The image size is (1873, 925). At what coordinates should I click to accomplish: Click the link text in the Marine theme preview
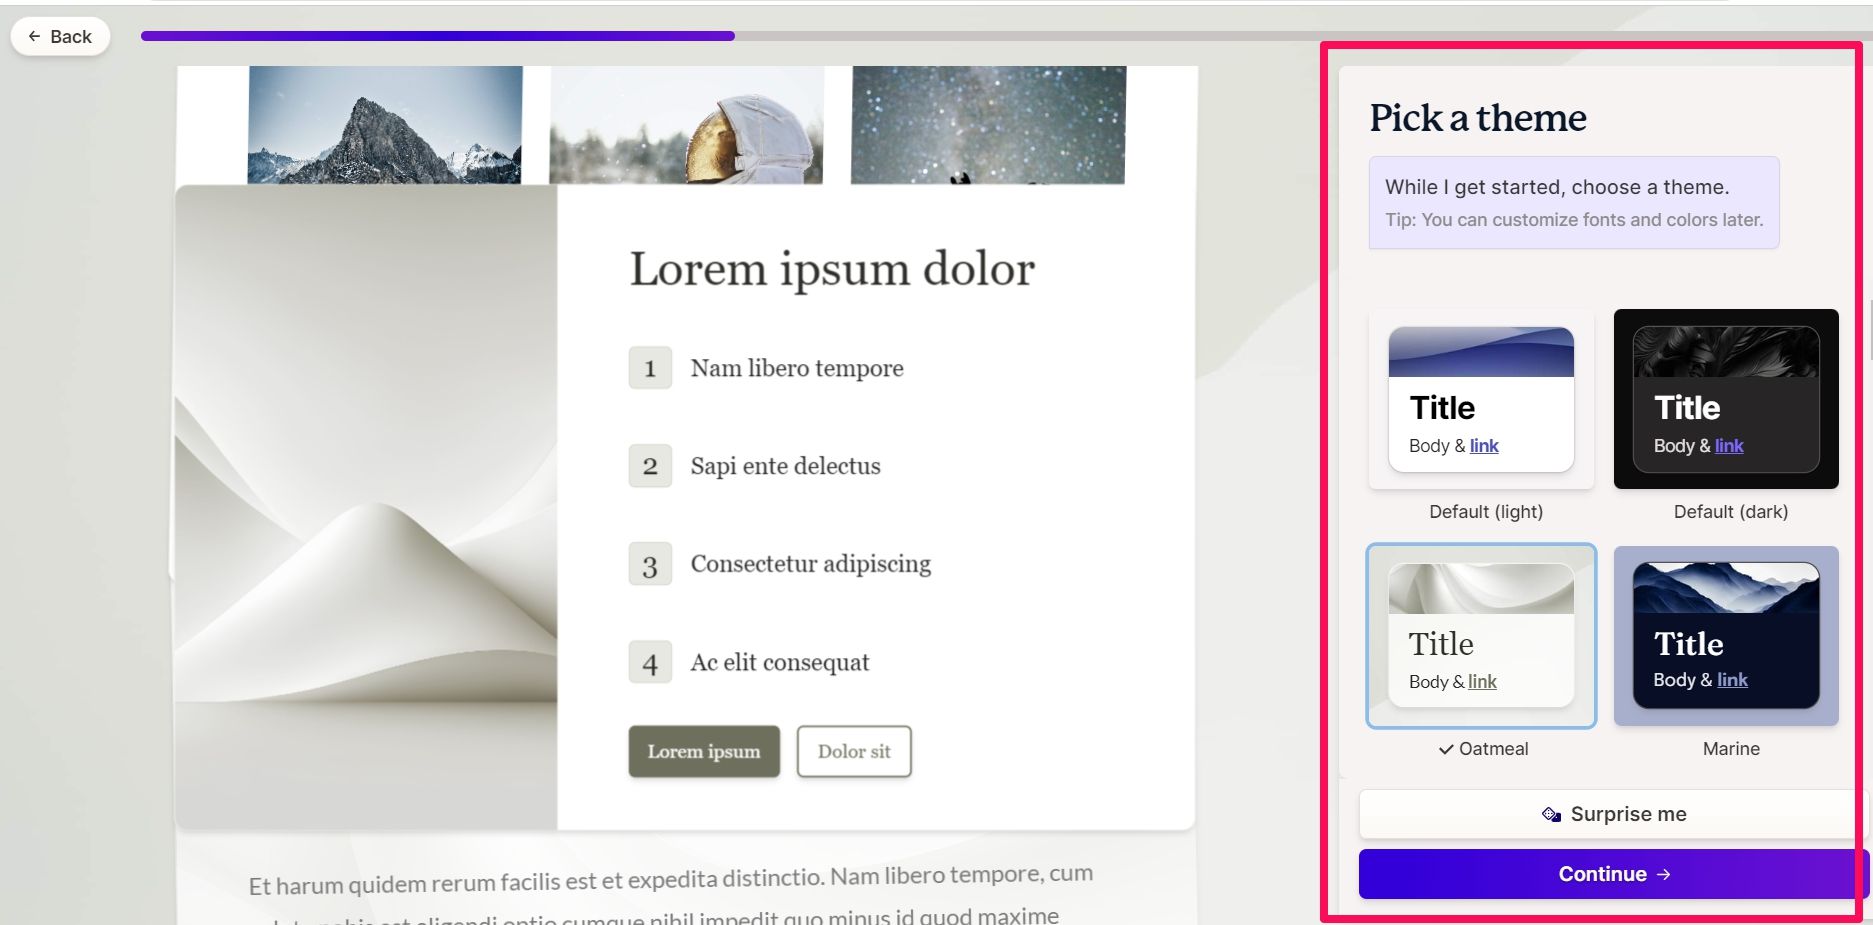[1733, 680]
